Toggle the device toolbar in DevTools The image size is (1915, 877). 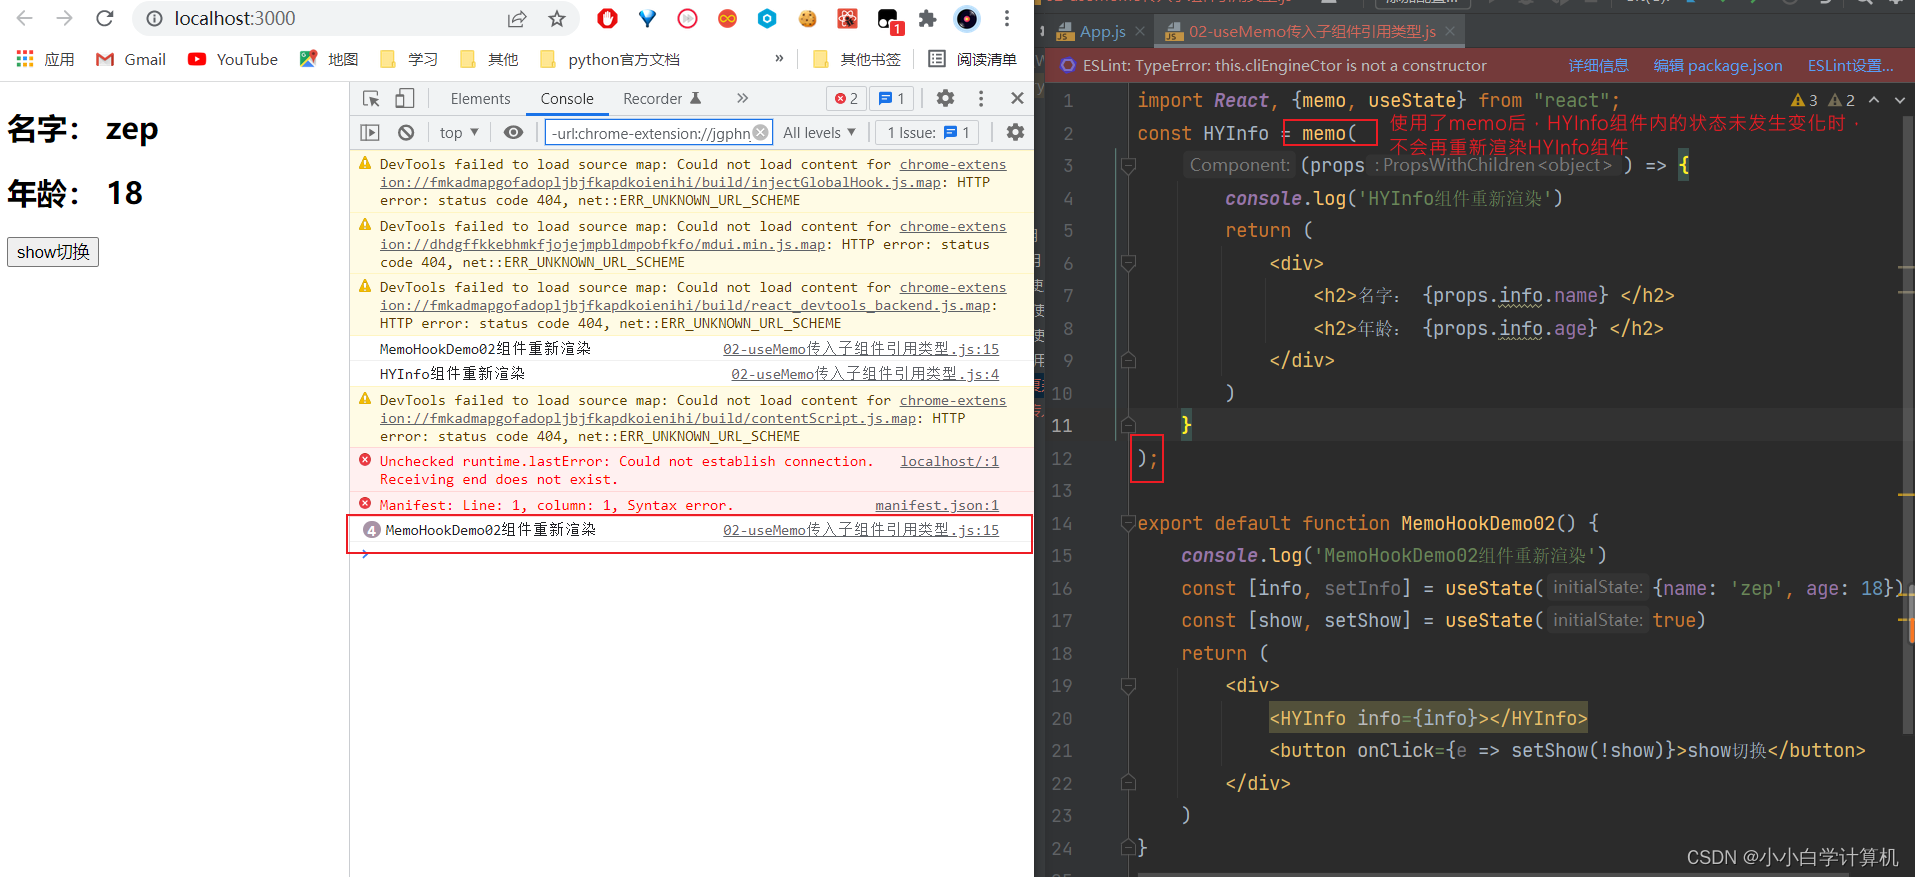tap(404, 98)
